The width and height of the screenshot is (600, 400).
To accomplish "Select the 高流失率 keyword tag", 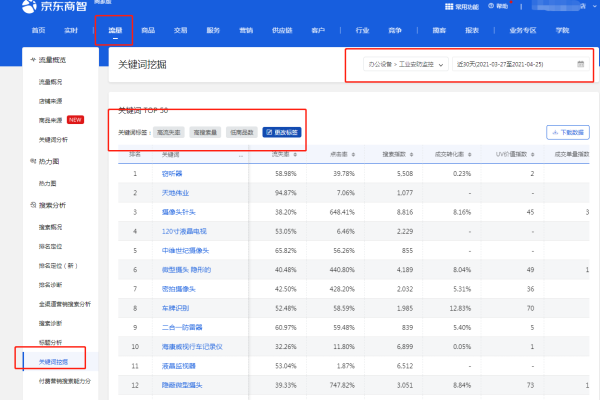I will pyautogui.click(x=169, y=132).
